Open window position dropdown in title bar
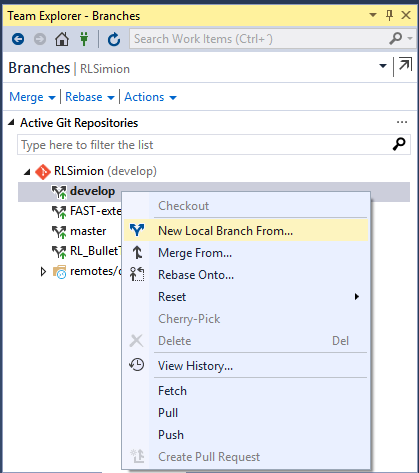The width and height of the screenshot is (419, 473). coord(373,15)
